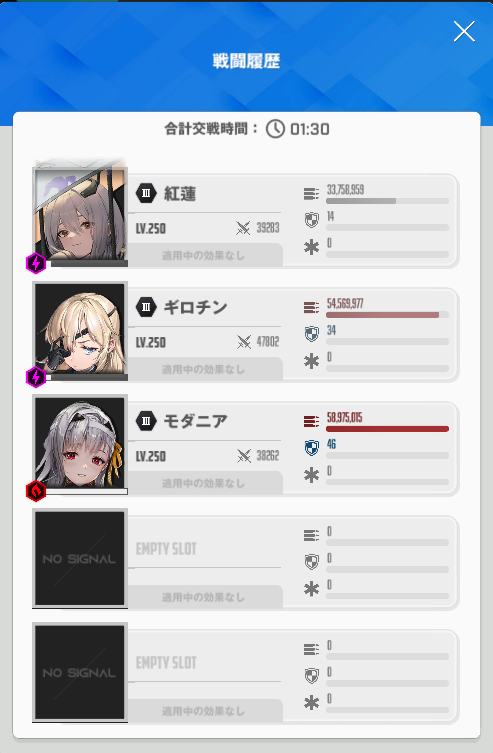Click モダニア's red damage bar
This screenshot has height=753, width=493.
click(x=387, y=429)
